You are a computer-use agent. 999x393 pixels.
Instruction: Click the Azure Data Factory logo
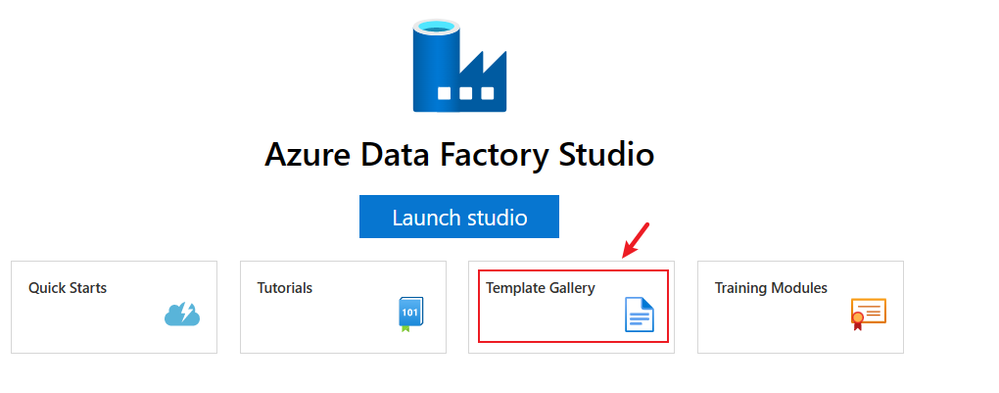[459, 65]
